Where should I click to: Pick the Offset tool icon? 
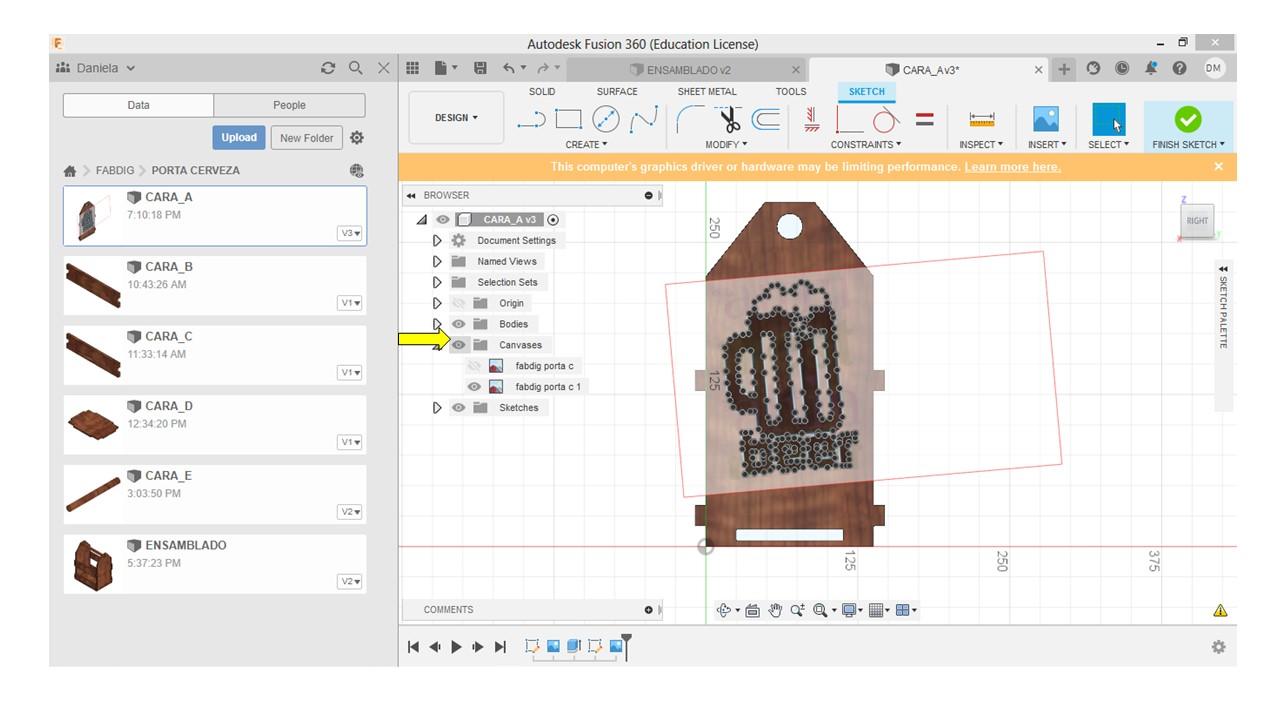(766, 120)
